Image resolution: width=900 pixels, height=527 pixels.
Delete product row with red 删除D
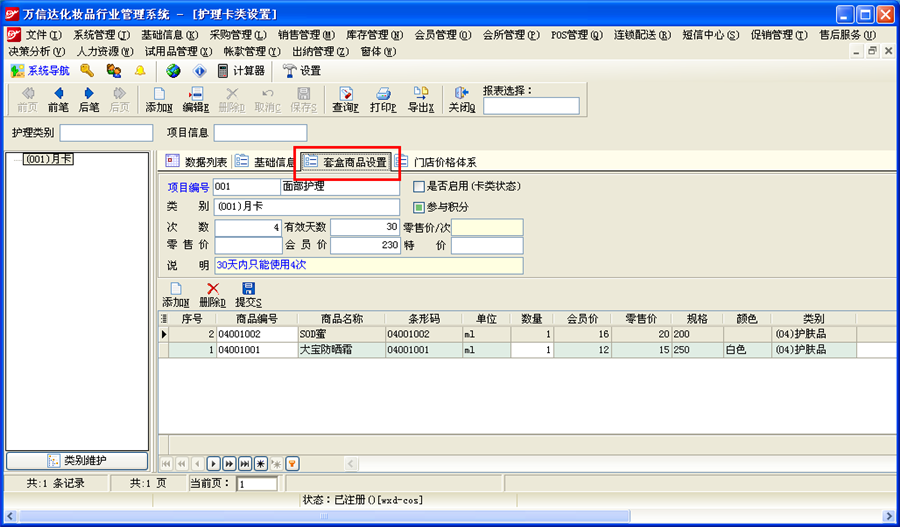point(212,294)
